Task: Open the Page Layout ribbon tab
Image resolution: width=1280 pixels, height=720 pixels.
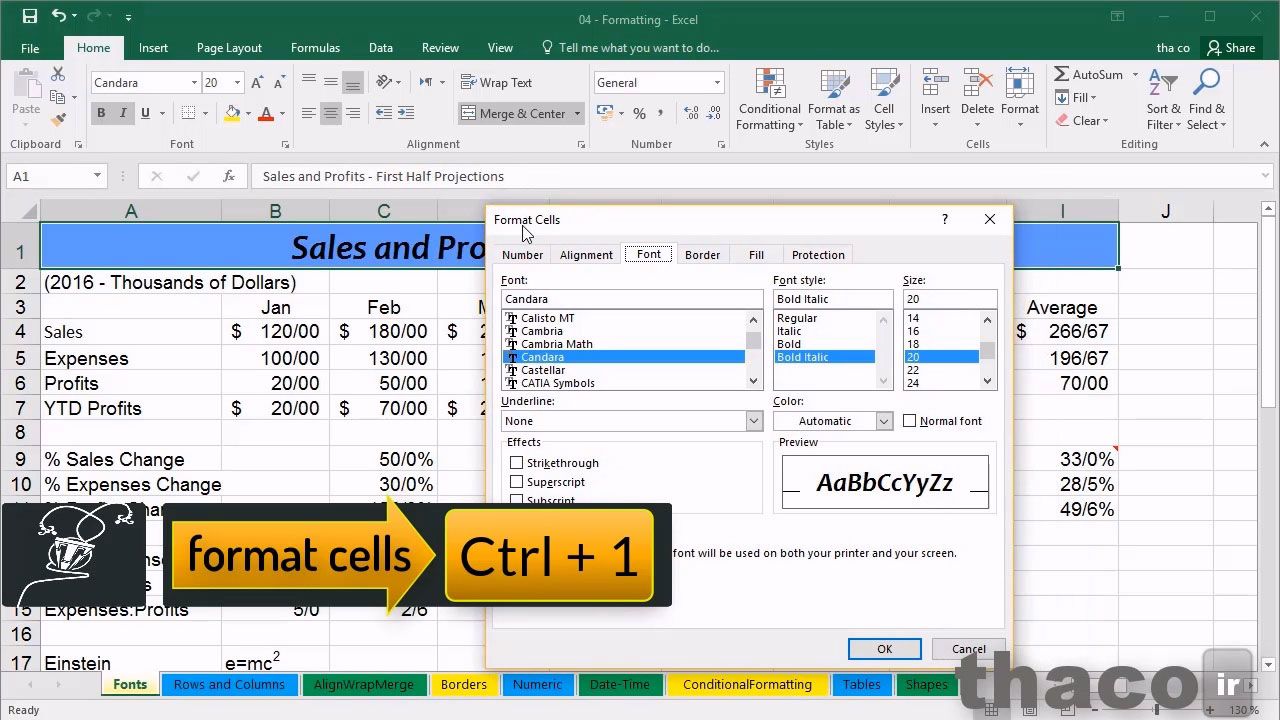Action: [229, 48]
